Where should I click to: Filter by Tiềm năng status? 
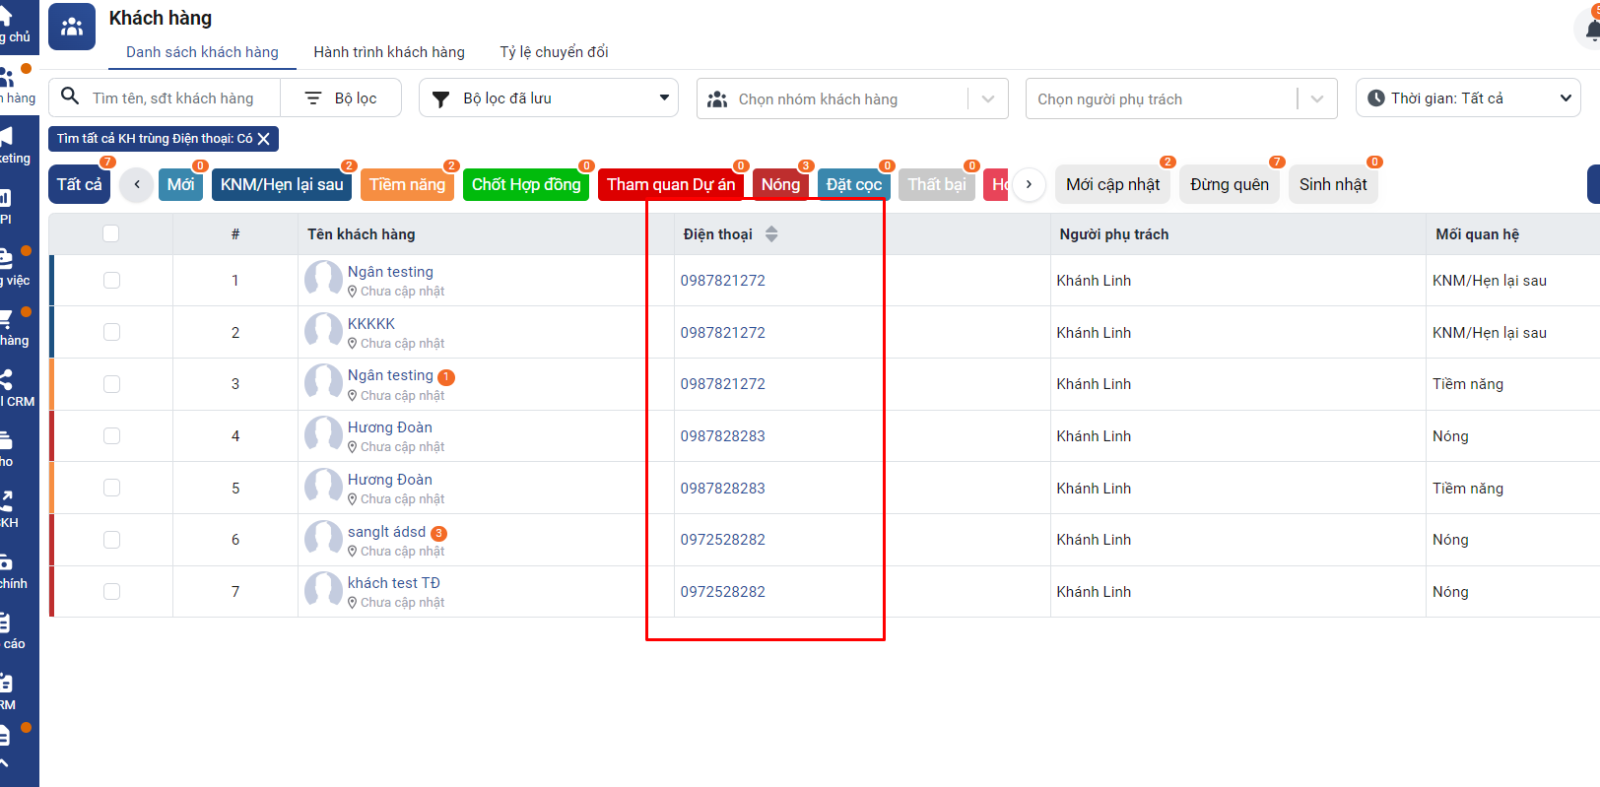click(x=407, y=185)
